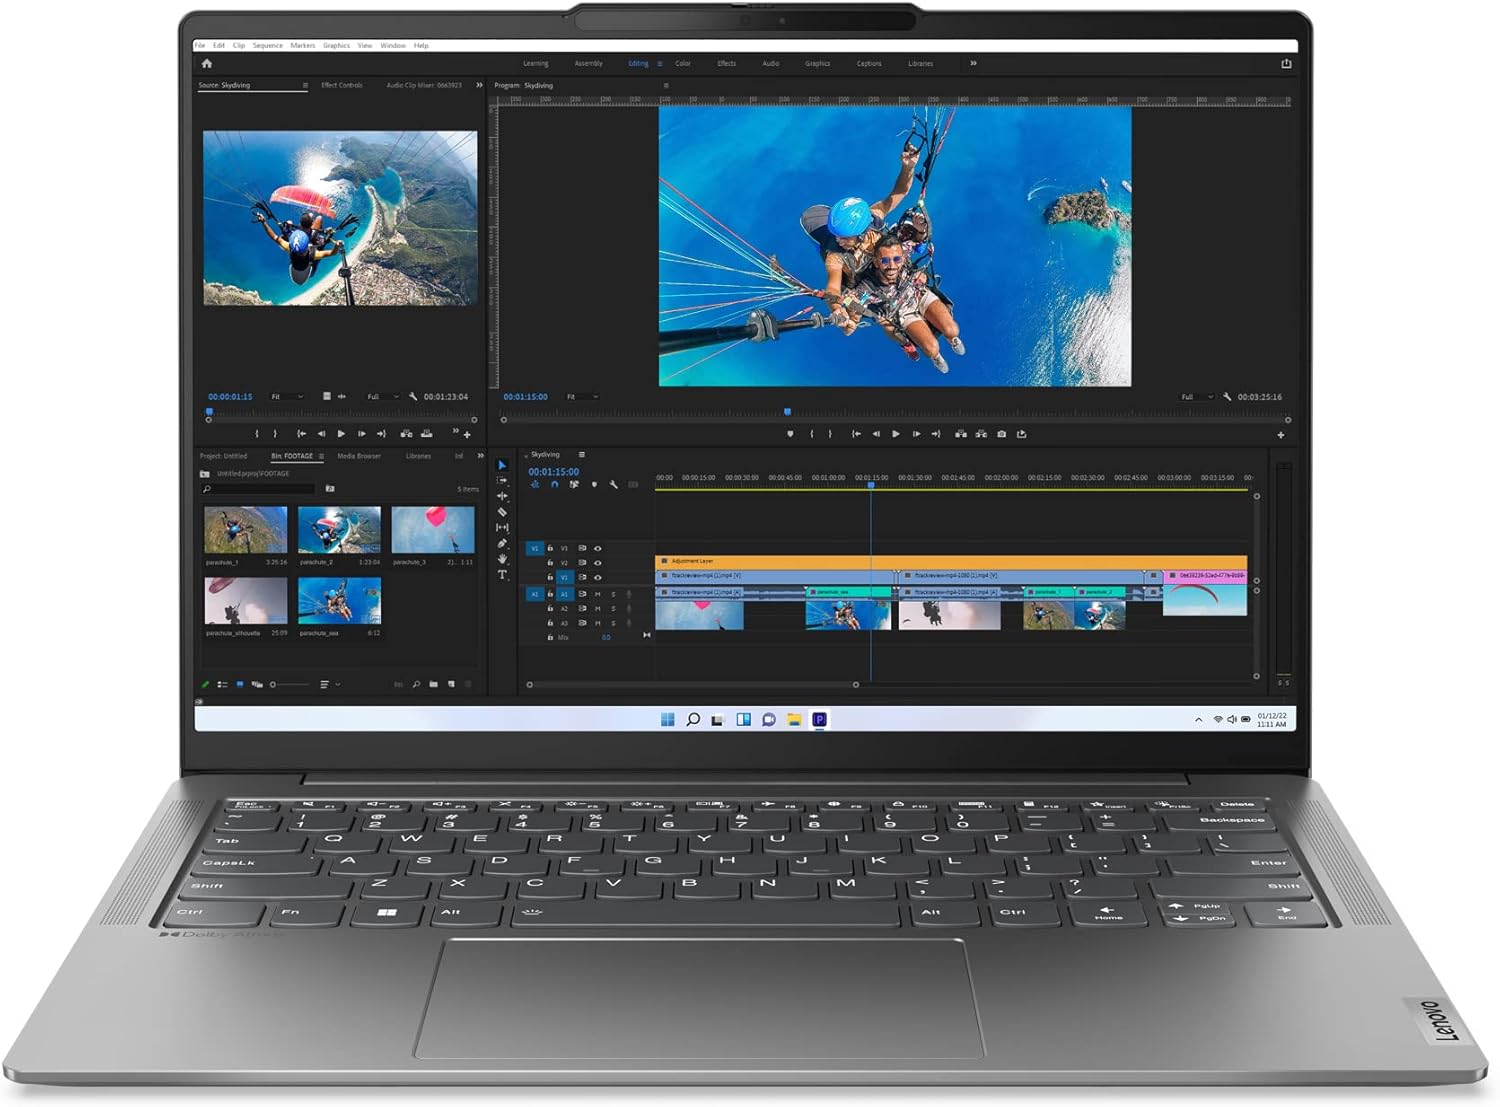The image size is (1500, 1107).
Task: Open the Sequence menu in the menu bar
Action: point(267,45)
